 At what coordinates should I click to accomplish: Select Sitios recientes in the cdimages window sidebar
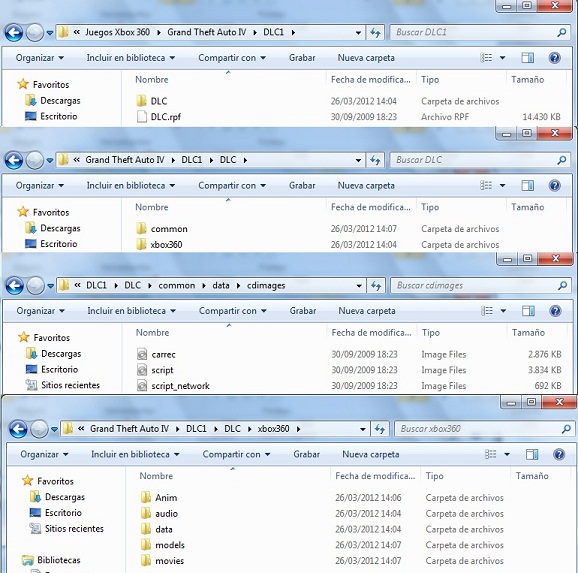click(63, 385)
